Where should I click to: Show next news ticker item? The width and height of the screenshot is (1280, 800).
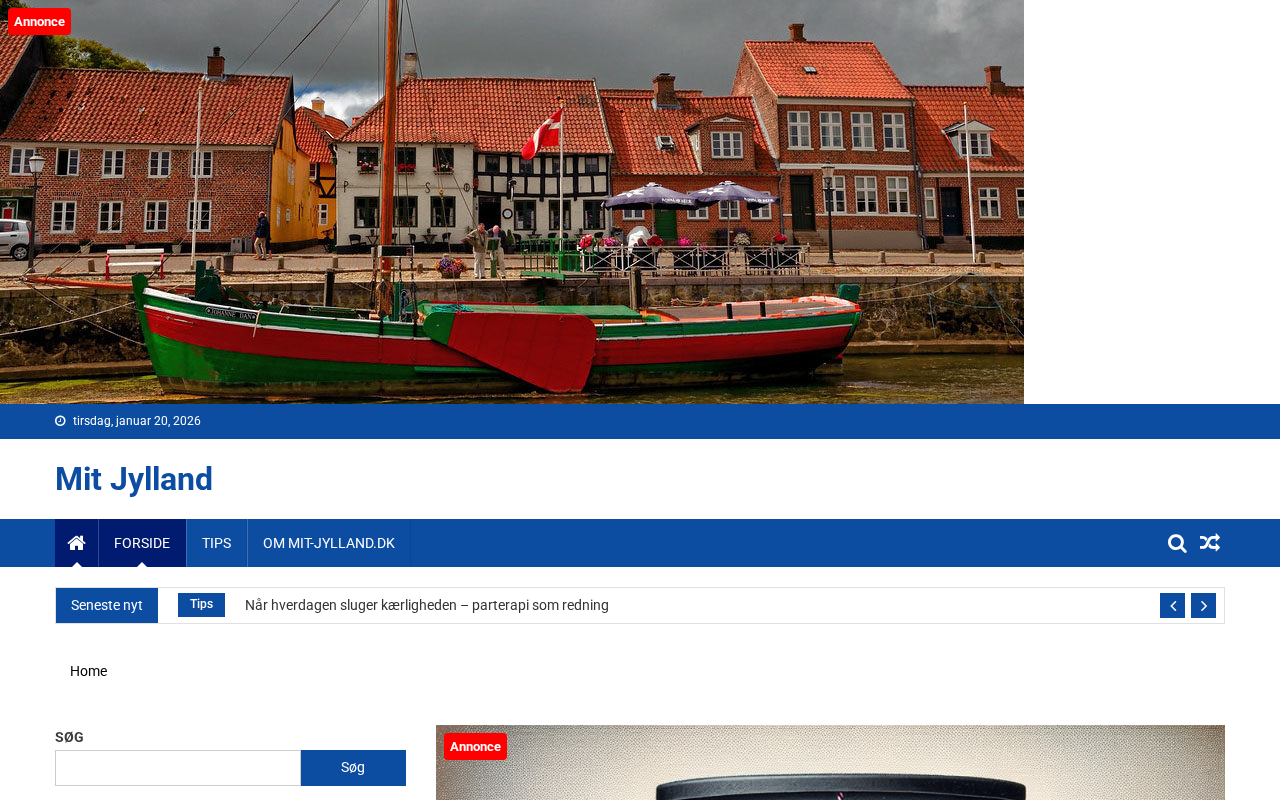click(1203, 606)
